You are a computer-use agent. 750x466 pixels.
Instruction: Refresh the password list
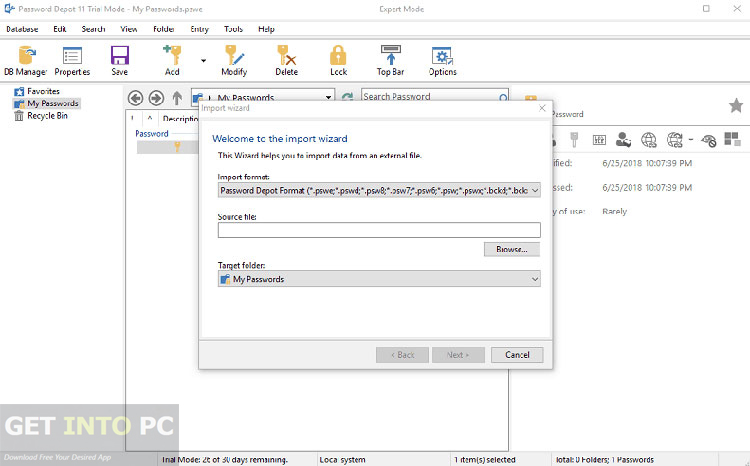pos(347,97)
